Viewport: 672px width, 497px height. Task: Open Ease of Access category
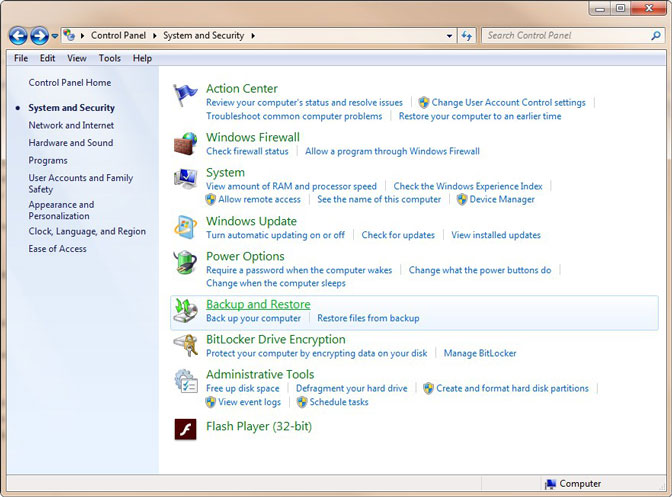click(x=57, y=249)
